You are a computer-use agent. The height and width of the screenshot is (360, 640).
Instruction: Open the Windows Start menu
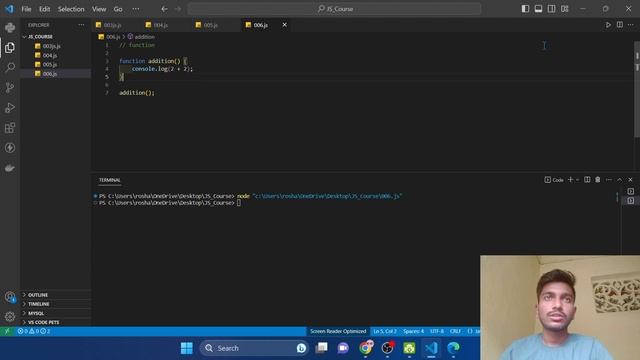click(187, 348)
